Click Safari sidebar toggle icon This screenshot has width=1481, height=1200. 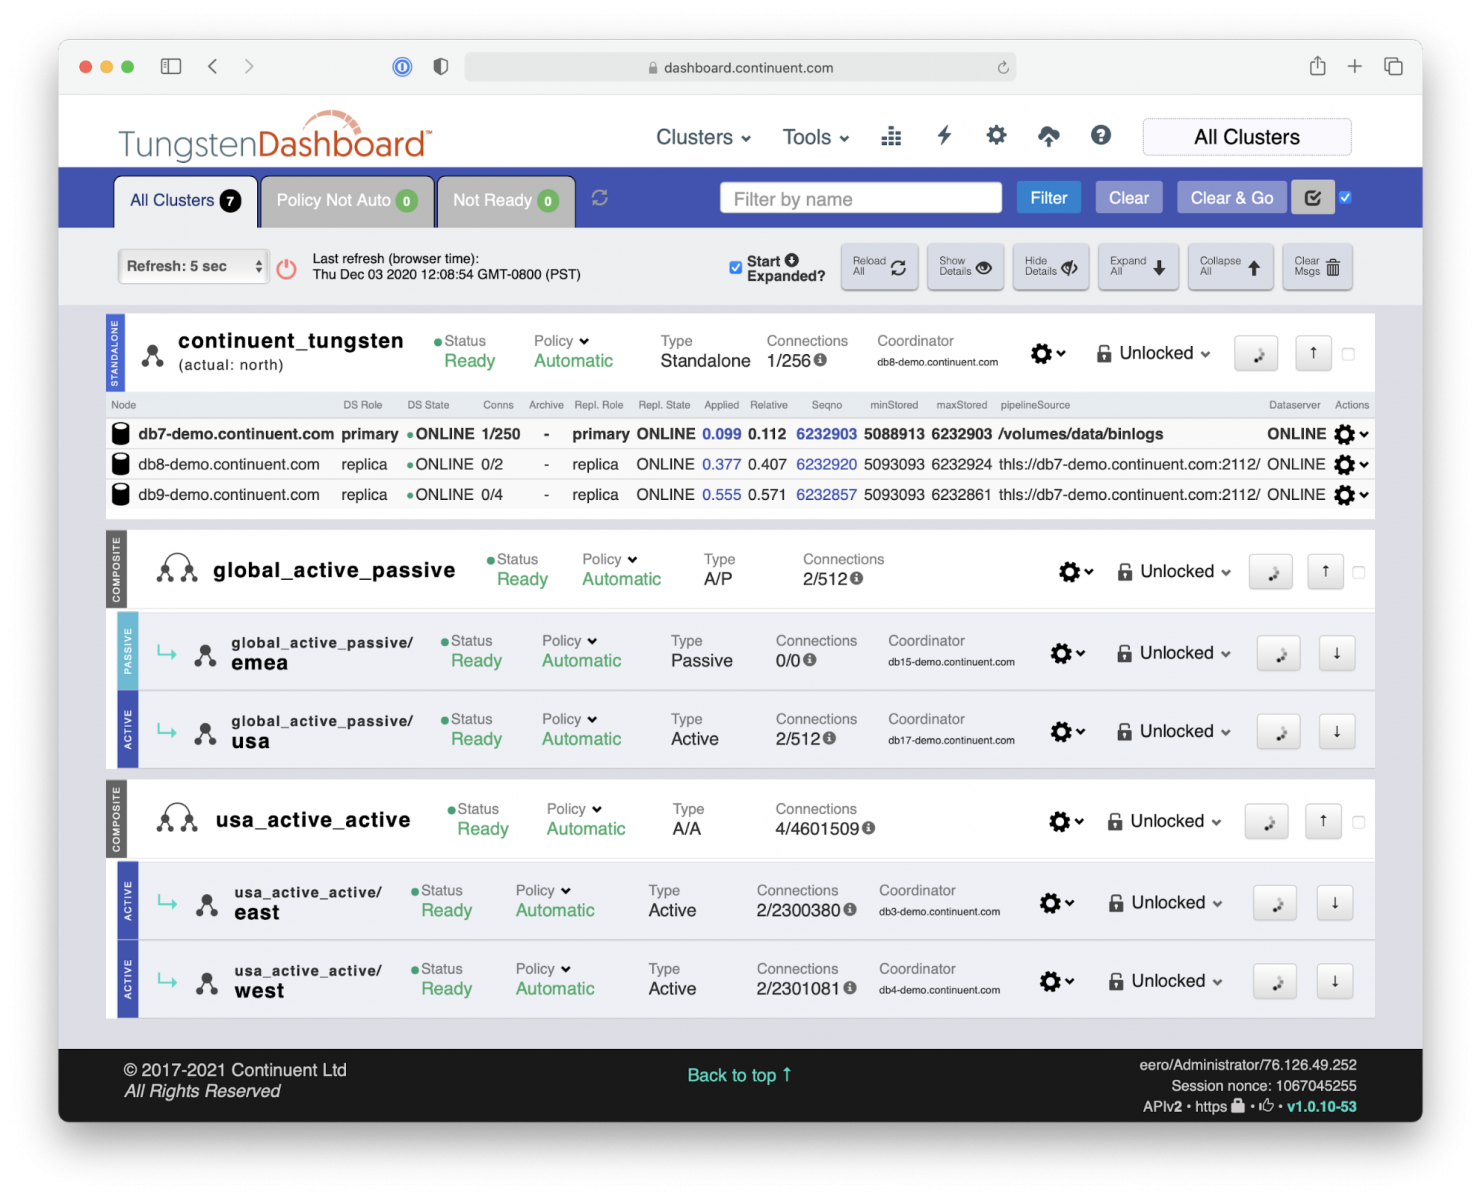pos(171,66)
